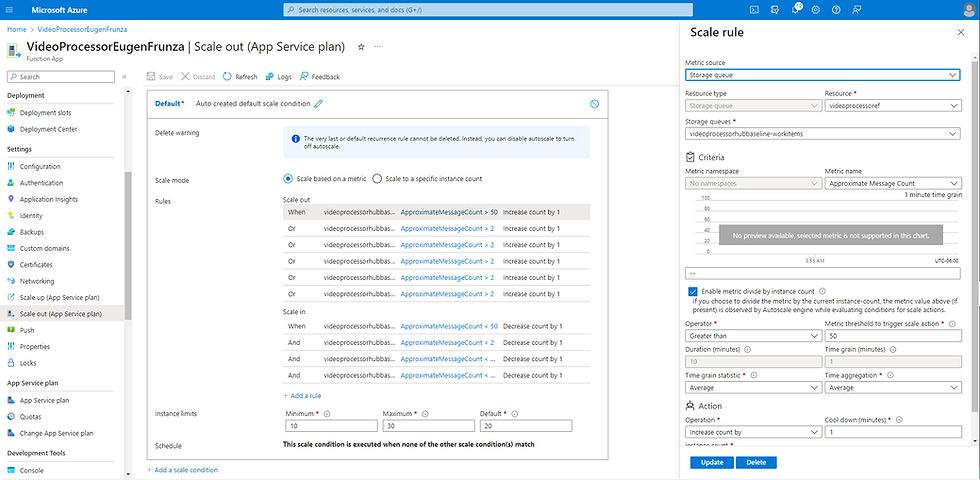Open the Time grain statistic dropdown
Screen dimensions: 980x480
click(753, 388)
